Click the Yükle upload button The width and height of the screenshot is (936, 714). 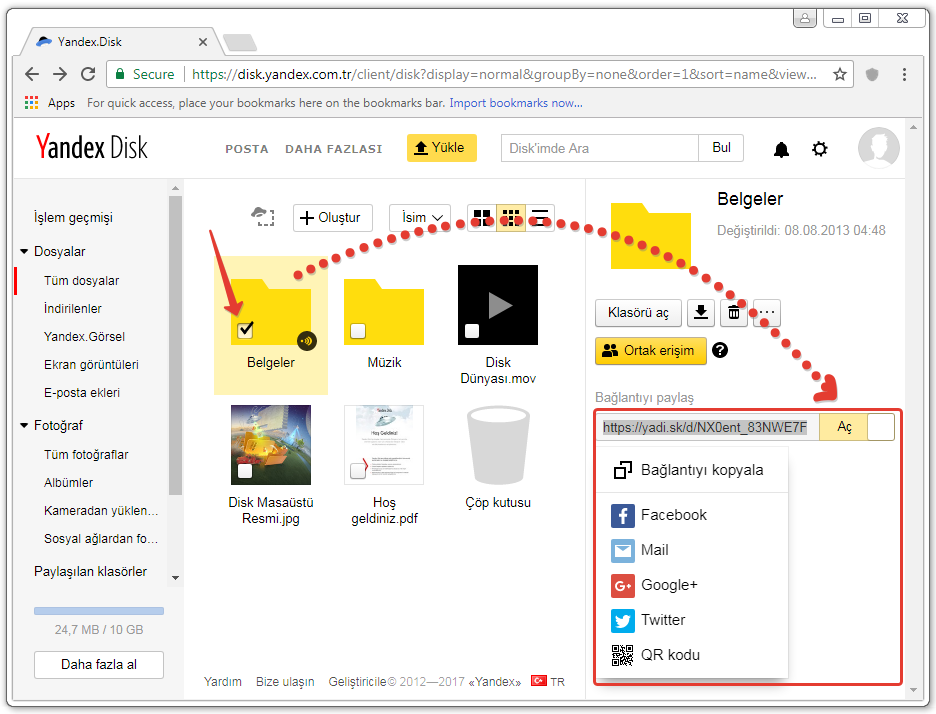441,148
